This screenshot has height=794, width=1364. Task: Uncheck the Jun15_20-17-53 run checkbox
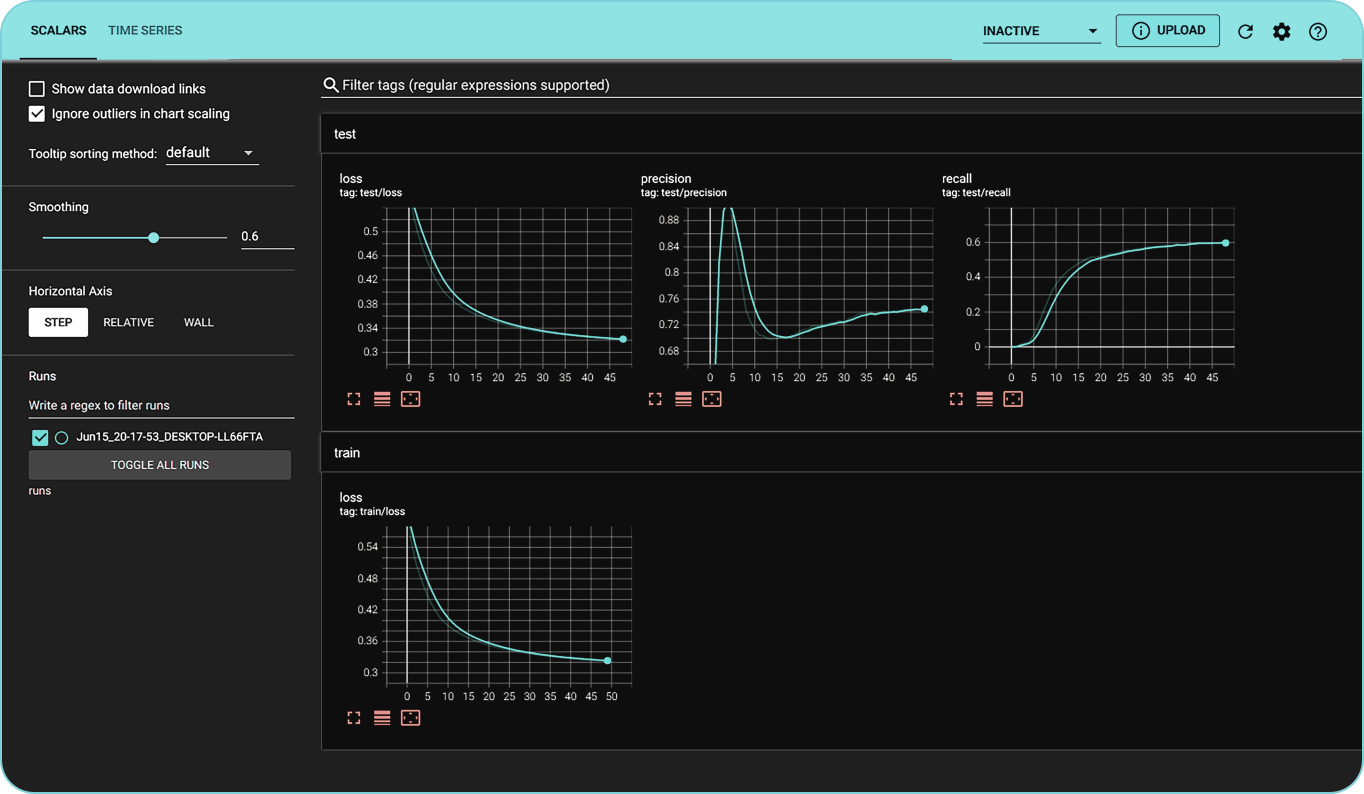40,437
